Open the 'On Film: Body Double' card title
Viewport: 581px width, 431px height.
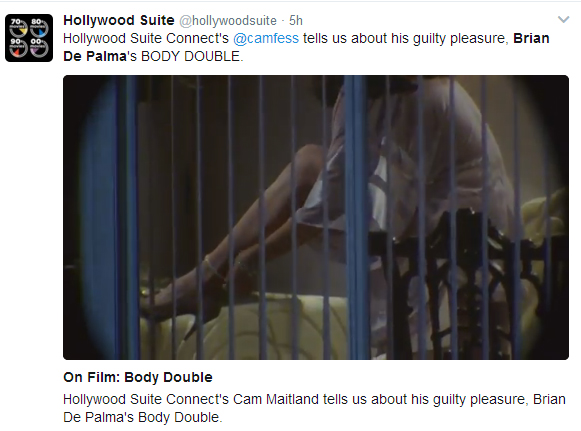pos(138,377)
